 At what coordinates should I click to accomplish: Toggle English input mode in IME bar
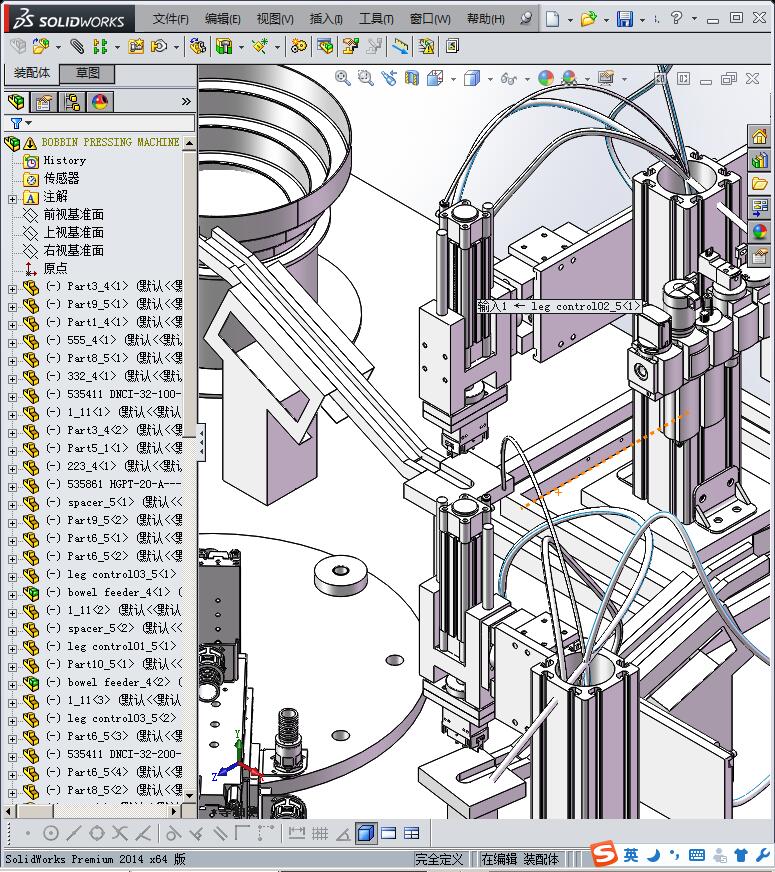click(631, 855)
